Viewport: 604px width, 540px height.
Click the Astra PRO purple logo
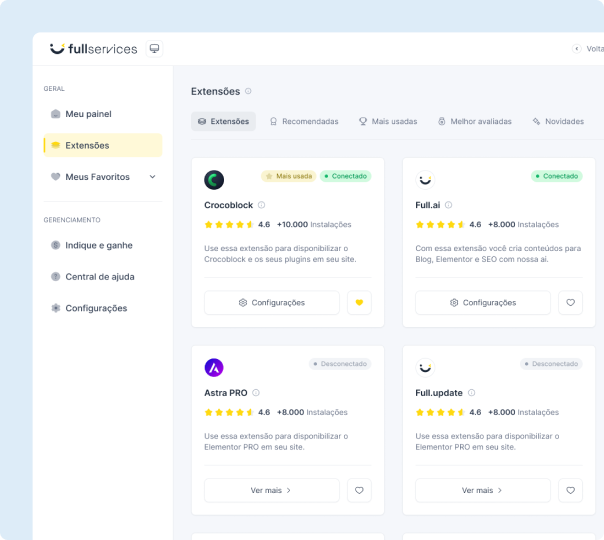point(214,367)
